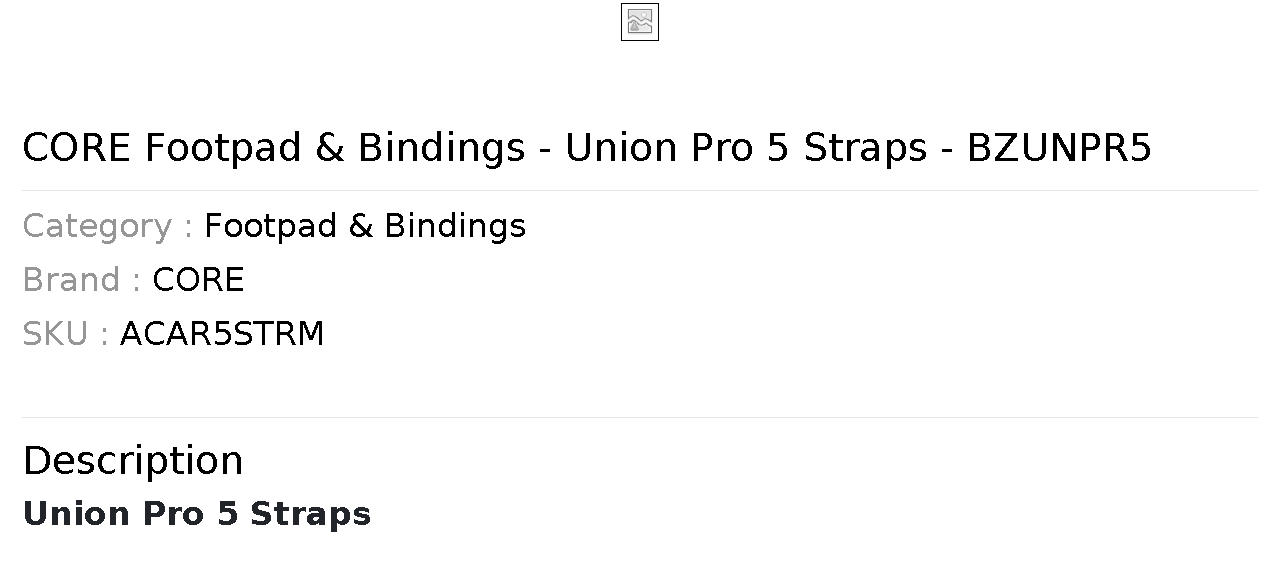The image size is (1280, 565).
Task: Select the product title heading ending in BZUNPR5
Action: [x=587, y=148]
